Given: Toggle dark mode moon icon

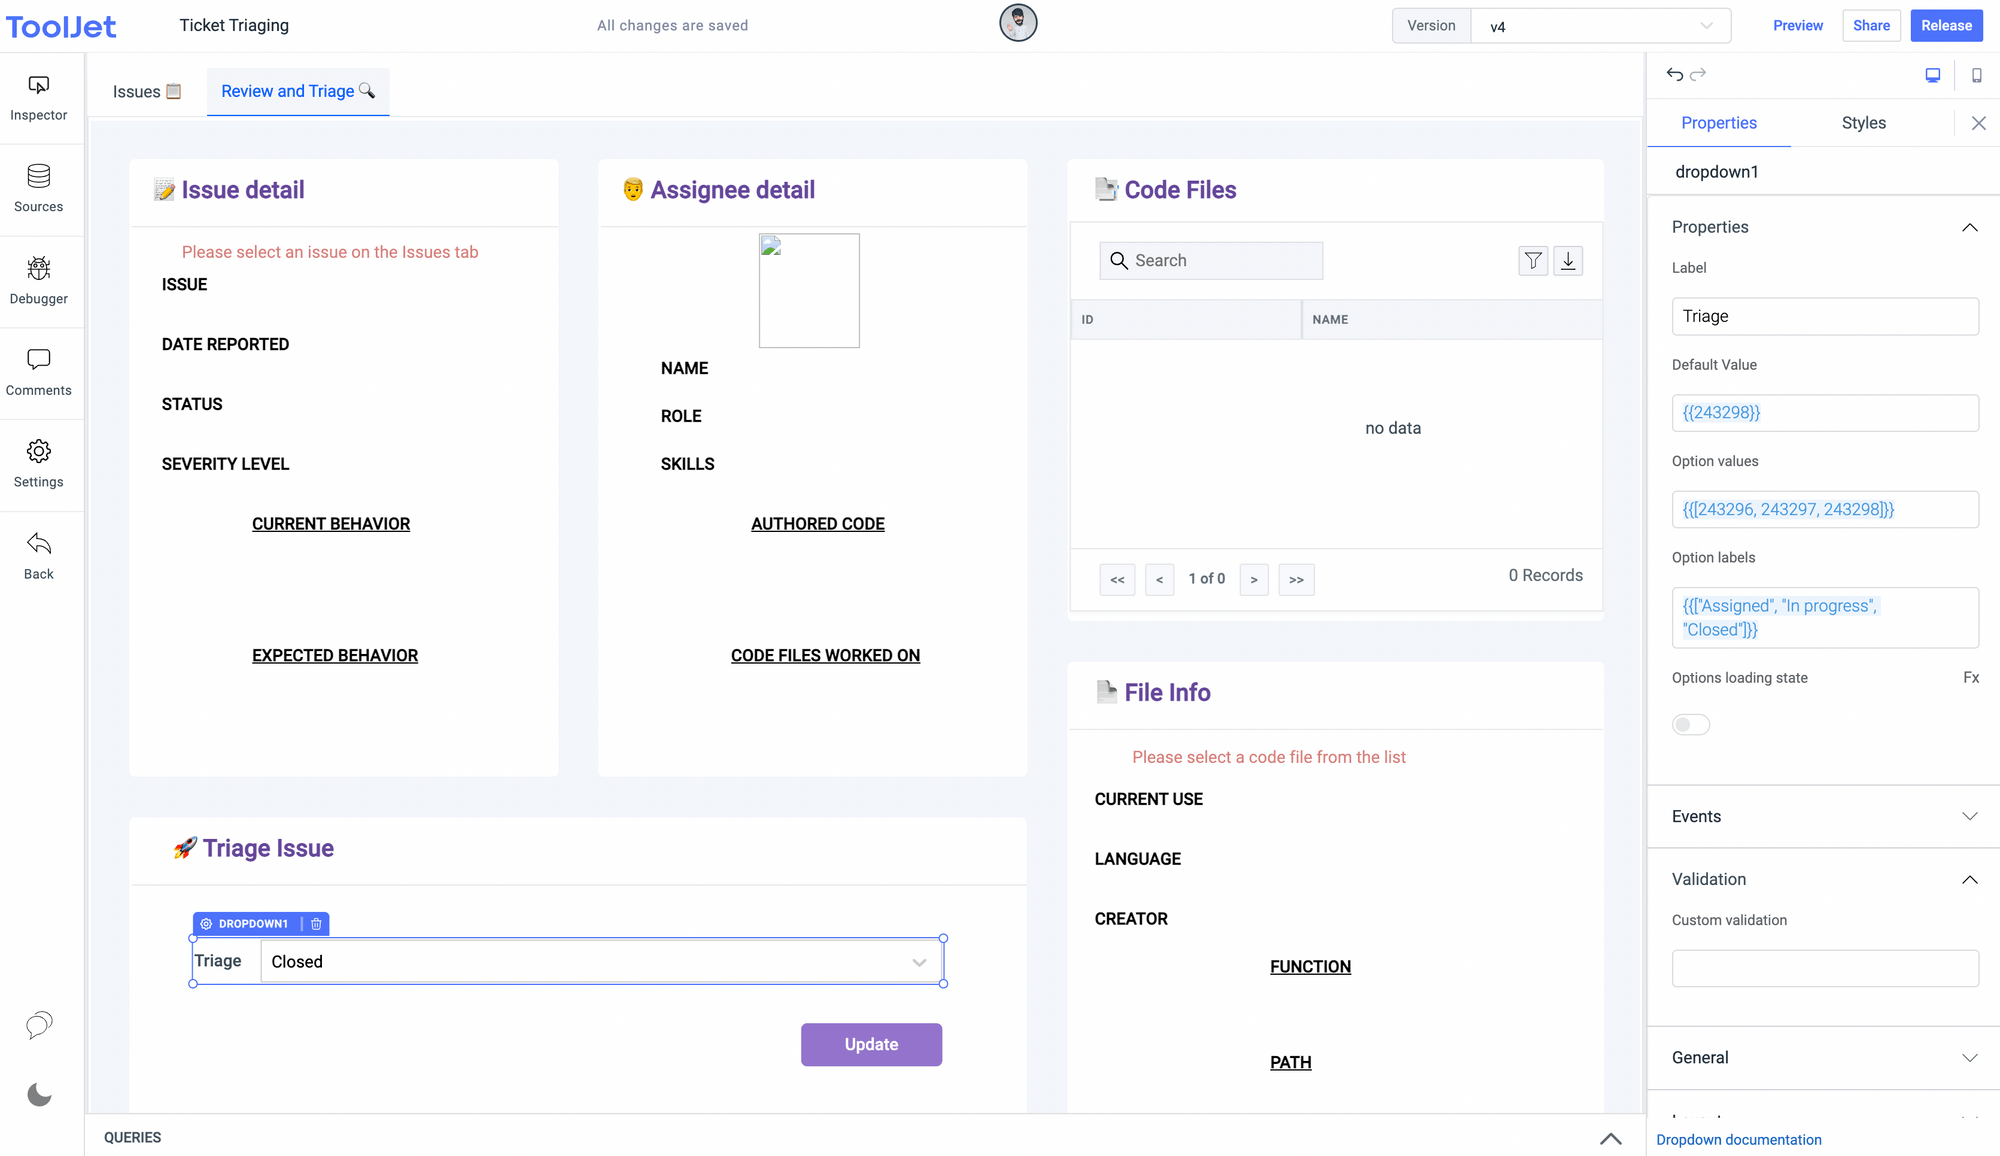Looking at the screenshot, I should coord(39,1095).
